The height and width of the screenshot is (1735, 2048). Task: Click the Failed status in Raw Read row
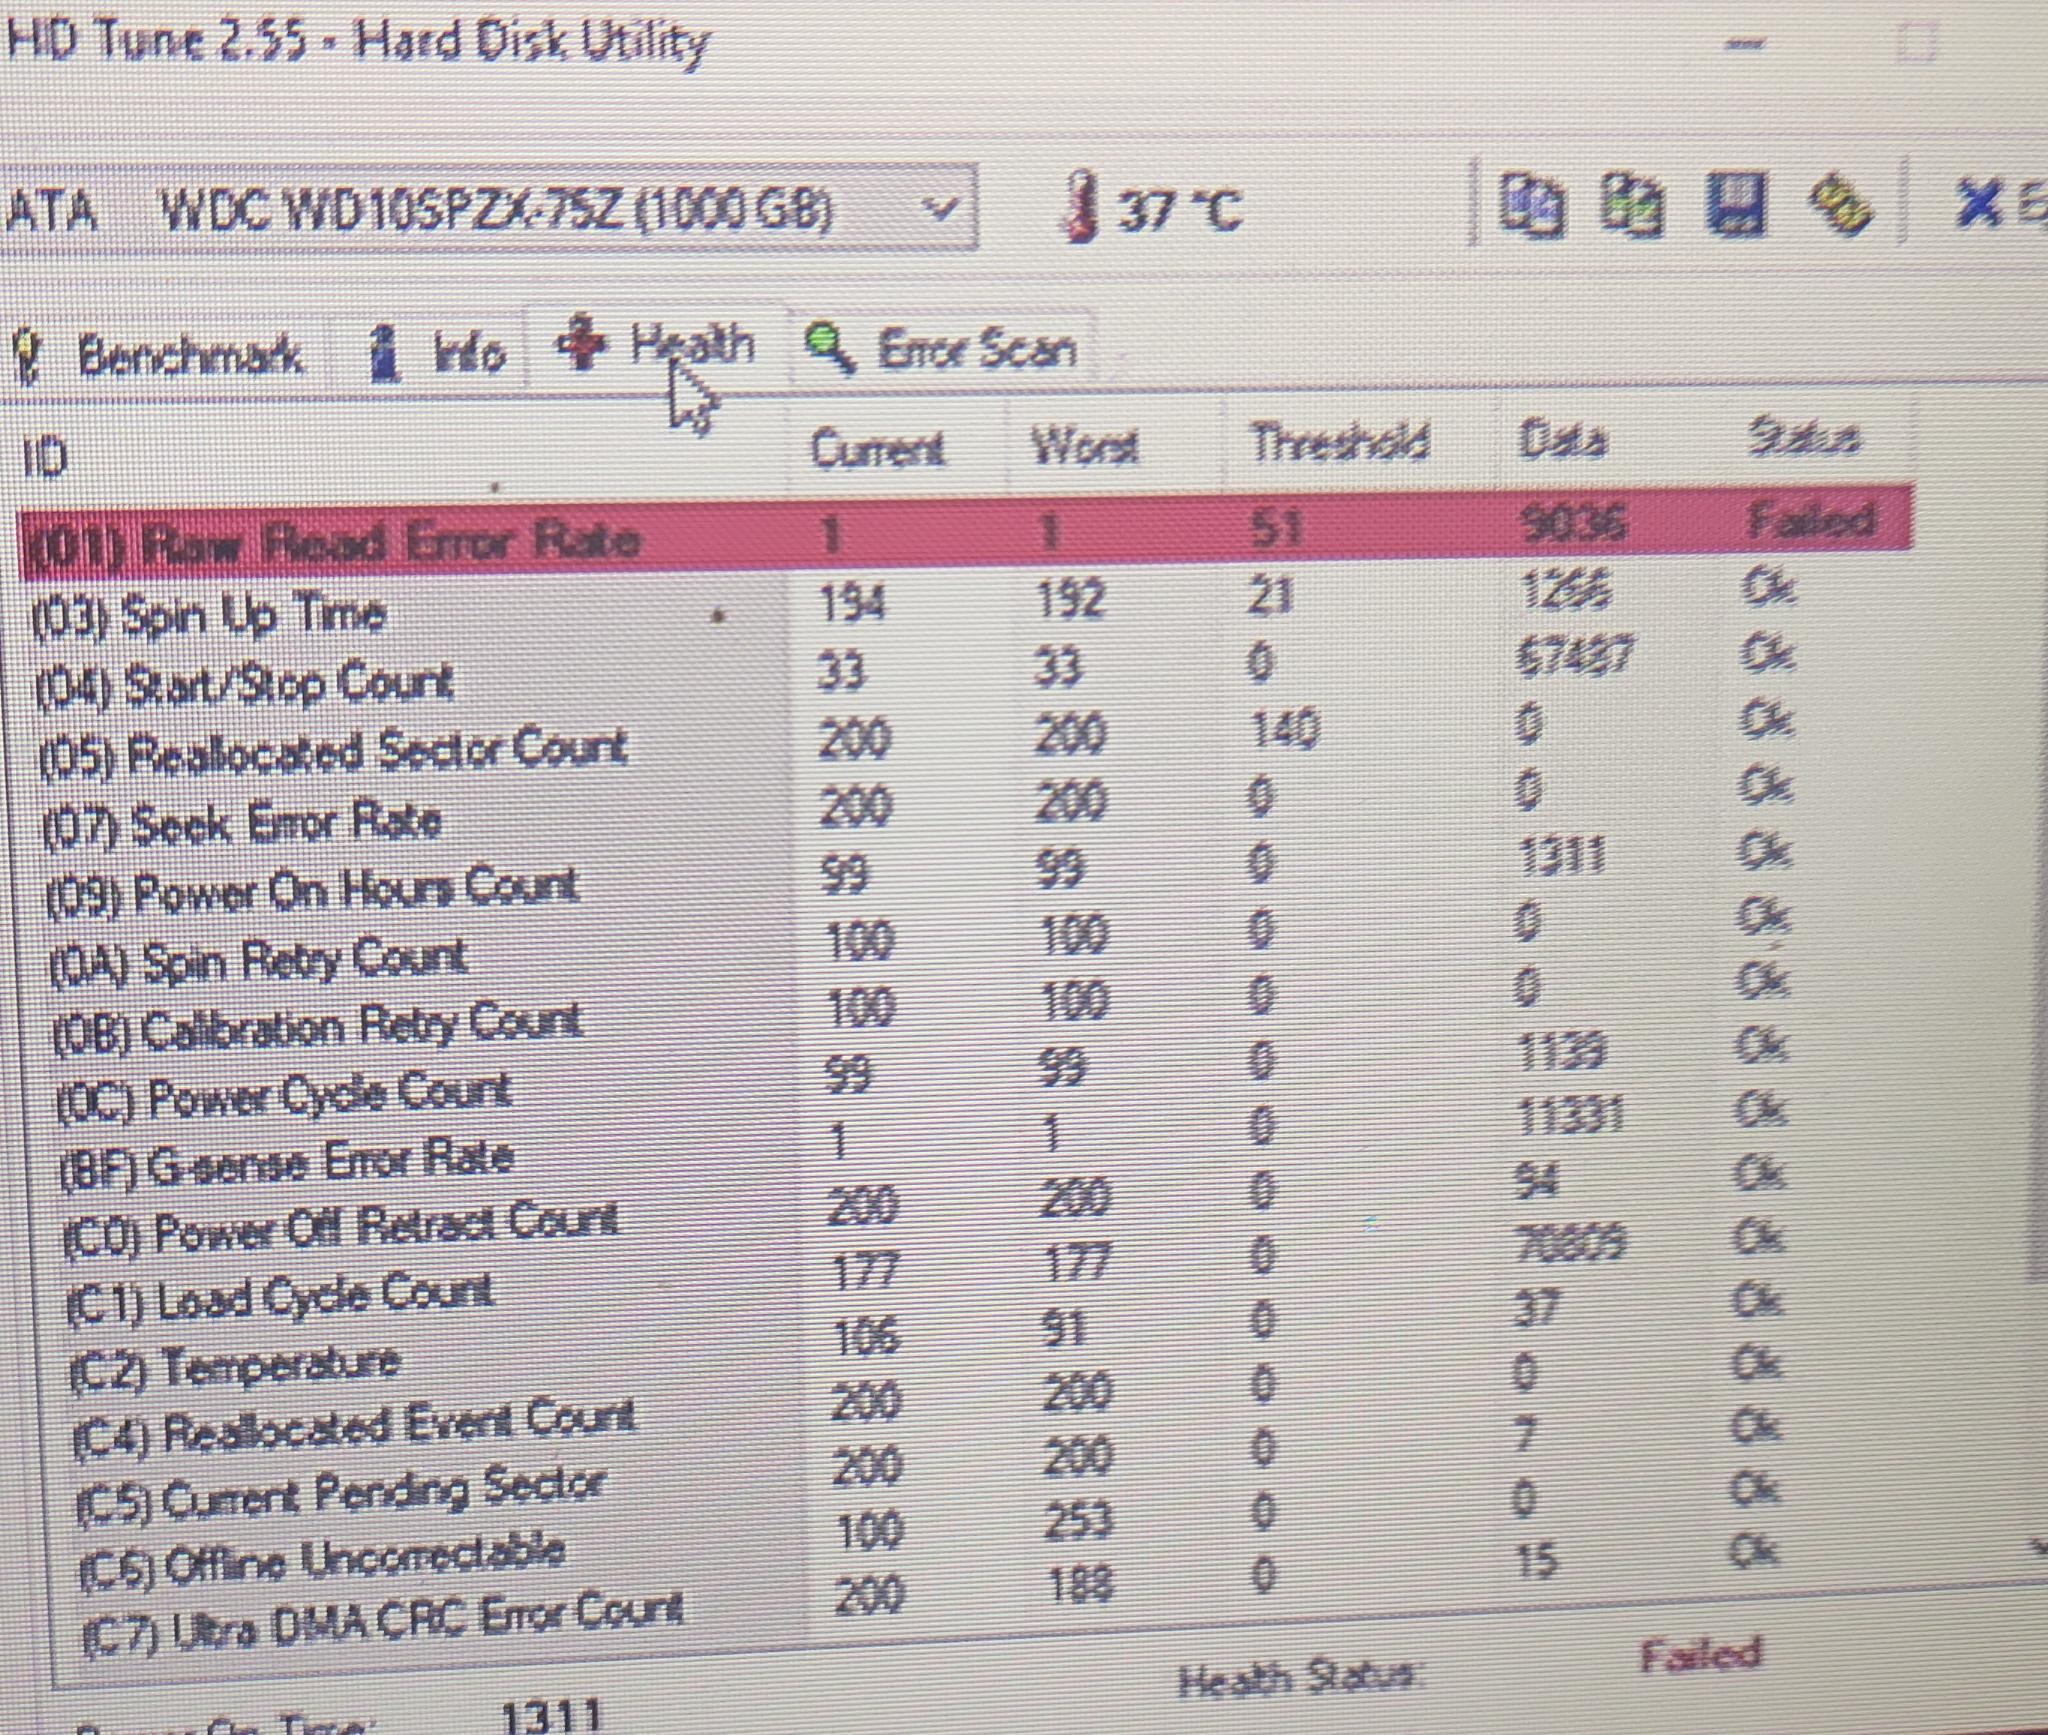(1810, 520)
